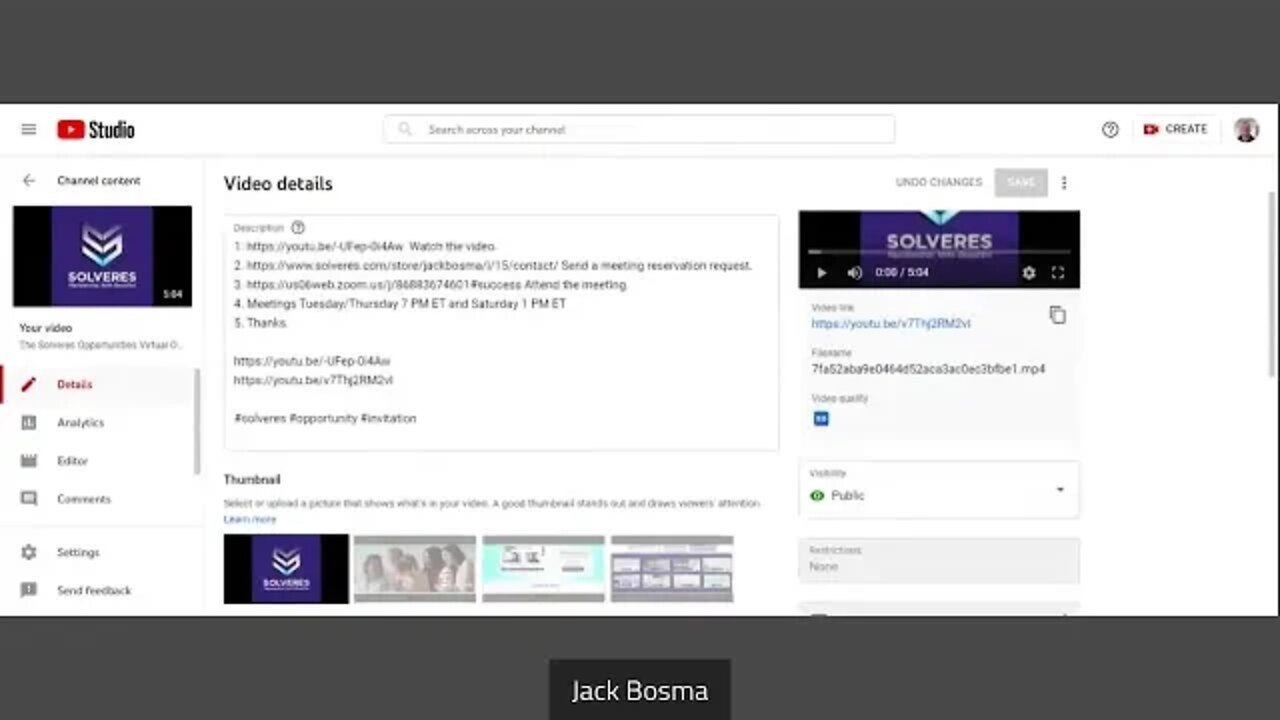
Task: Click the hashtags line #solveres #opportunity
Action: [x=325, y=418]
